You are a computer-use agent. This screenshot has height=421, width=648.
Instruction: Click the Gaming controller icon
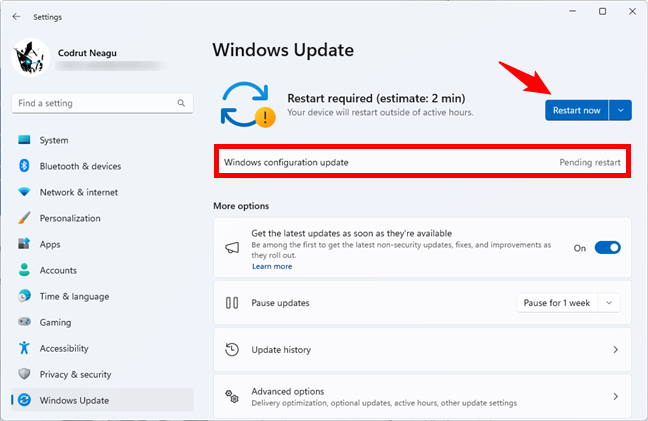(24, 321)
